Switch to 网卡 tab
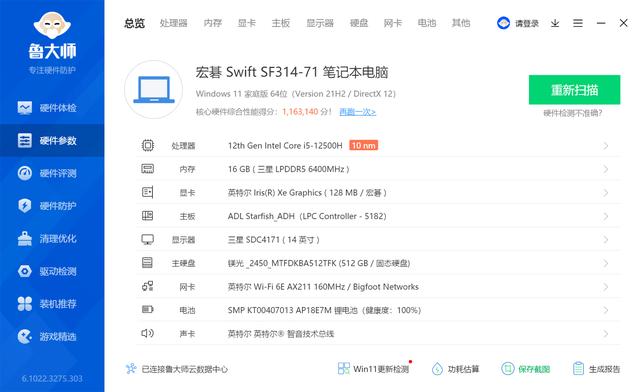This screenshot has height=392, width=640. click(393, 23)
